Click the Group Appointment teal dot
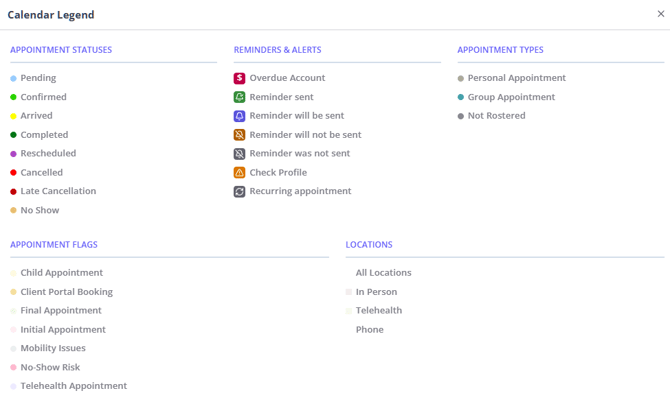 (461, 97)
